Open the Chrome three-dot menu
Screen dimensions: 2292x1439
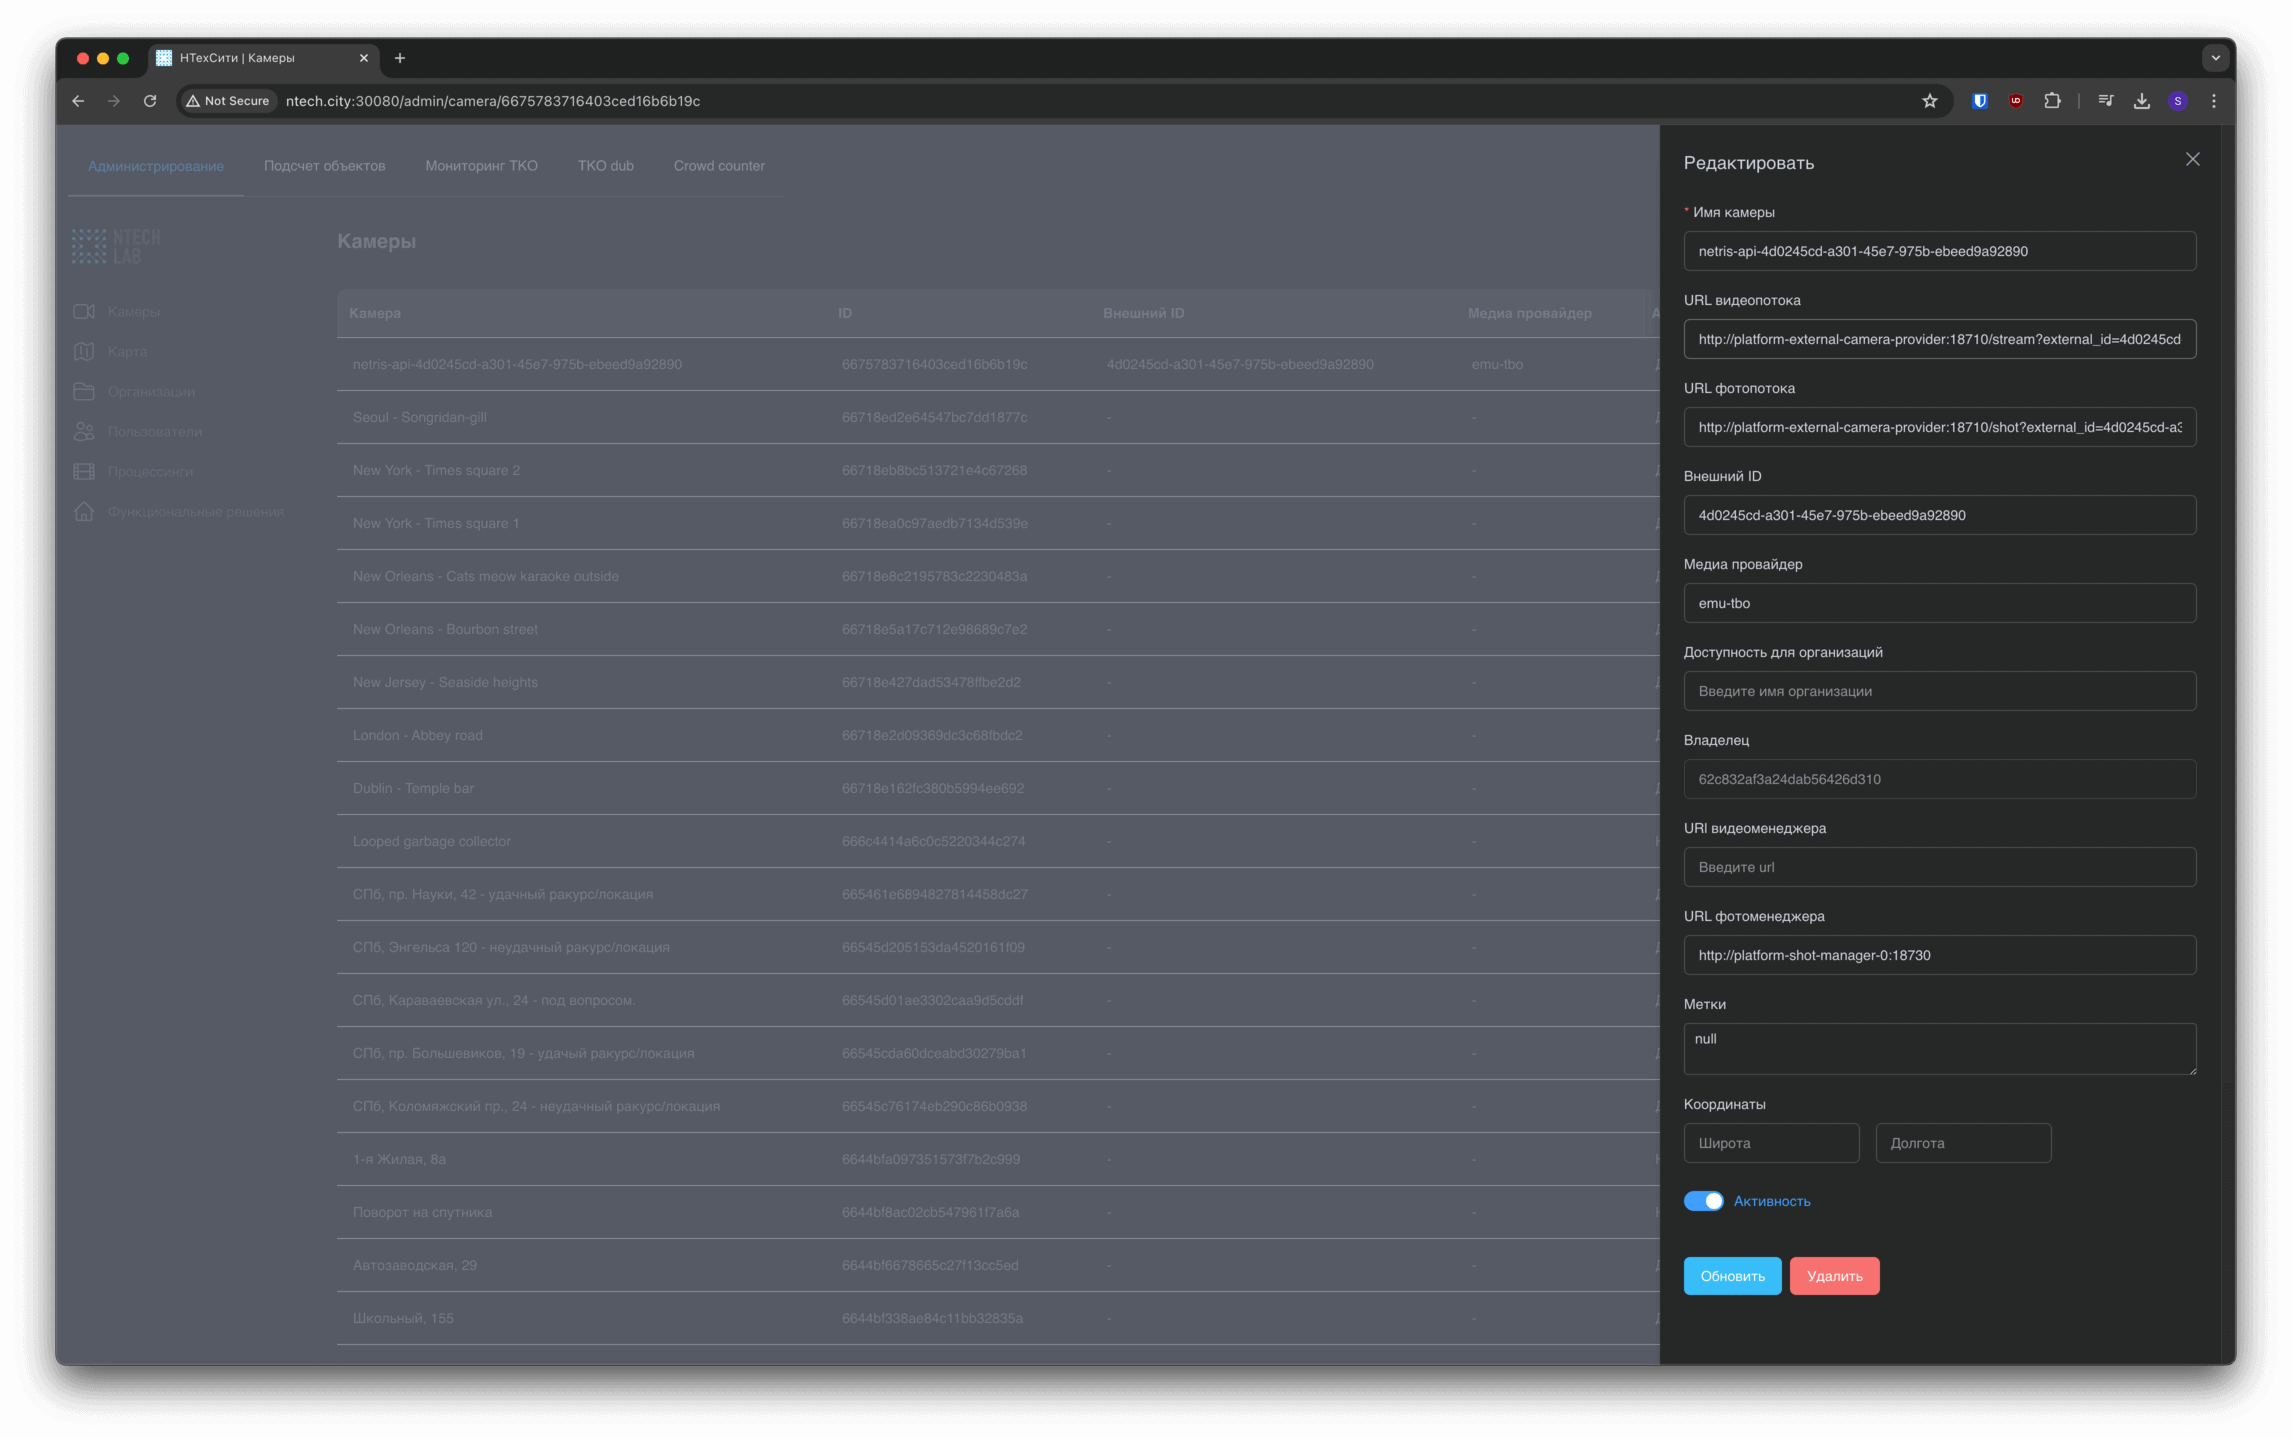coord(2214,101)
